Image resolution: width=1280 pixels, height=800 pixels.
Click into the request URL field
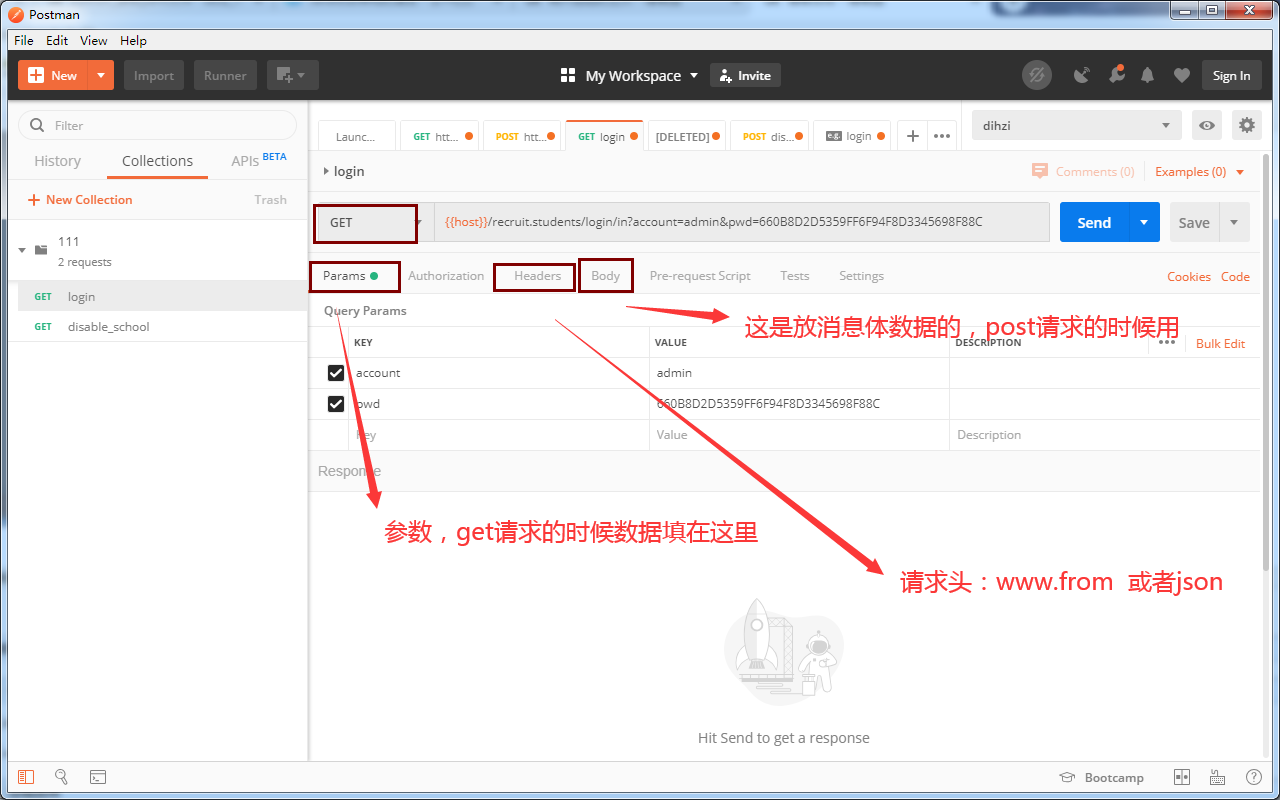coord(742,222)
